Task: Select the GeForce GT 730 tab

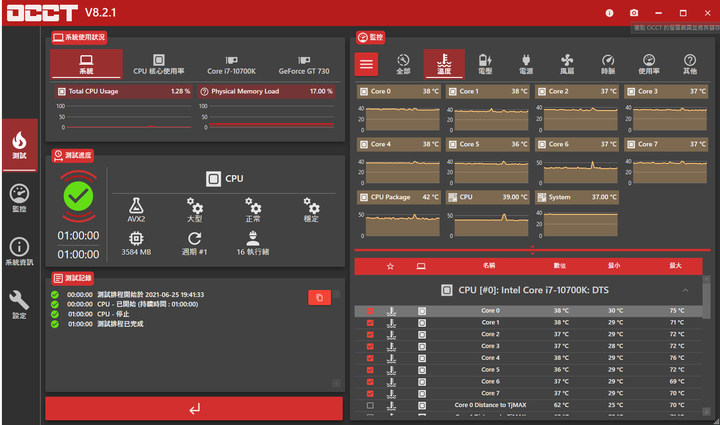Action: (304, 64)
